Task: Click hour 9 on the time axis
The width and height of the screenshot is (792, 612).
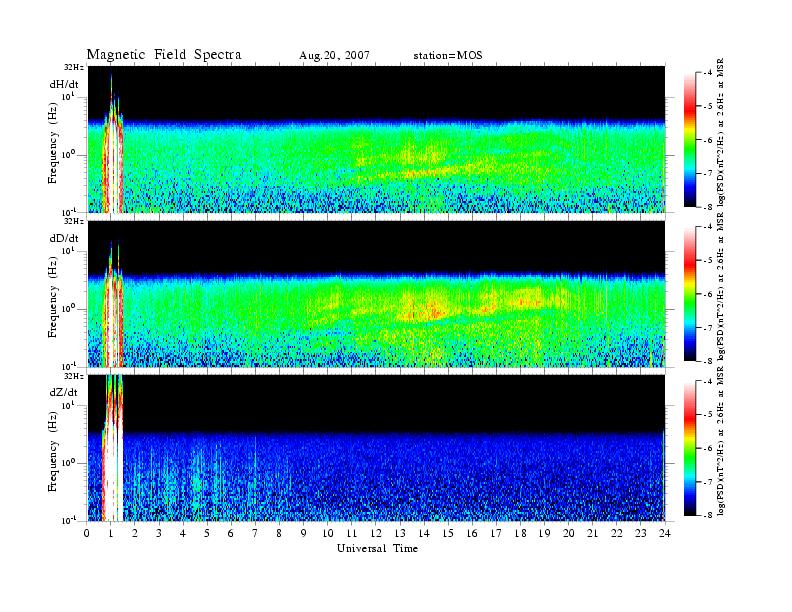Action: pos(304,534)
